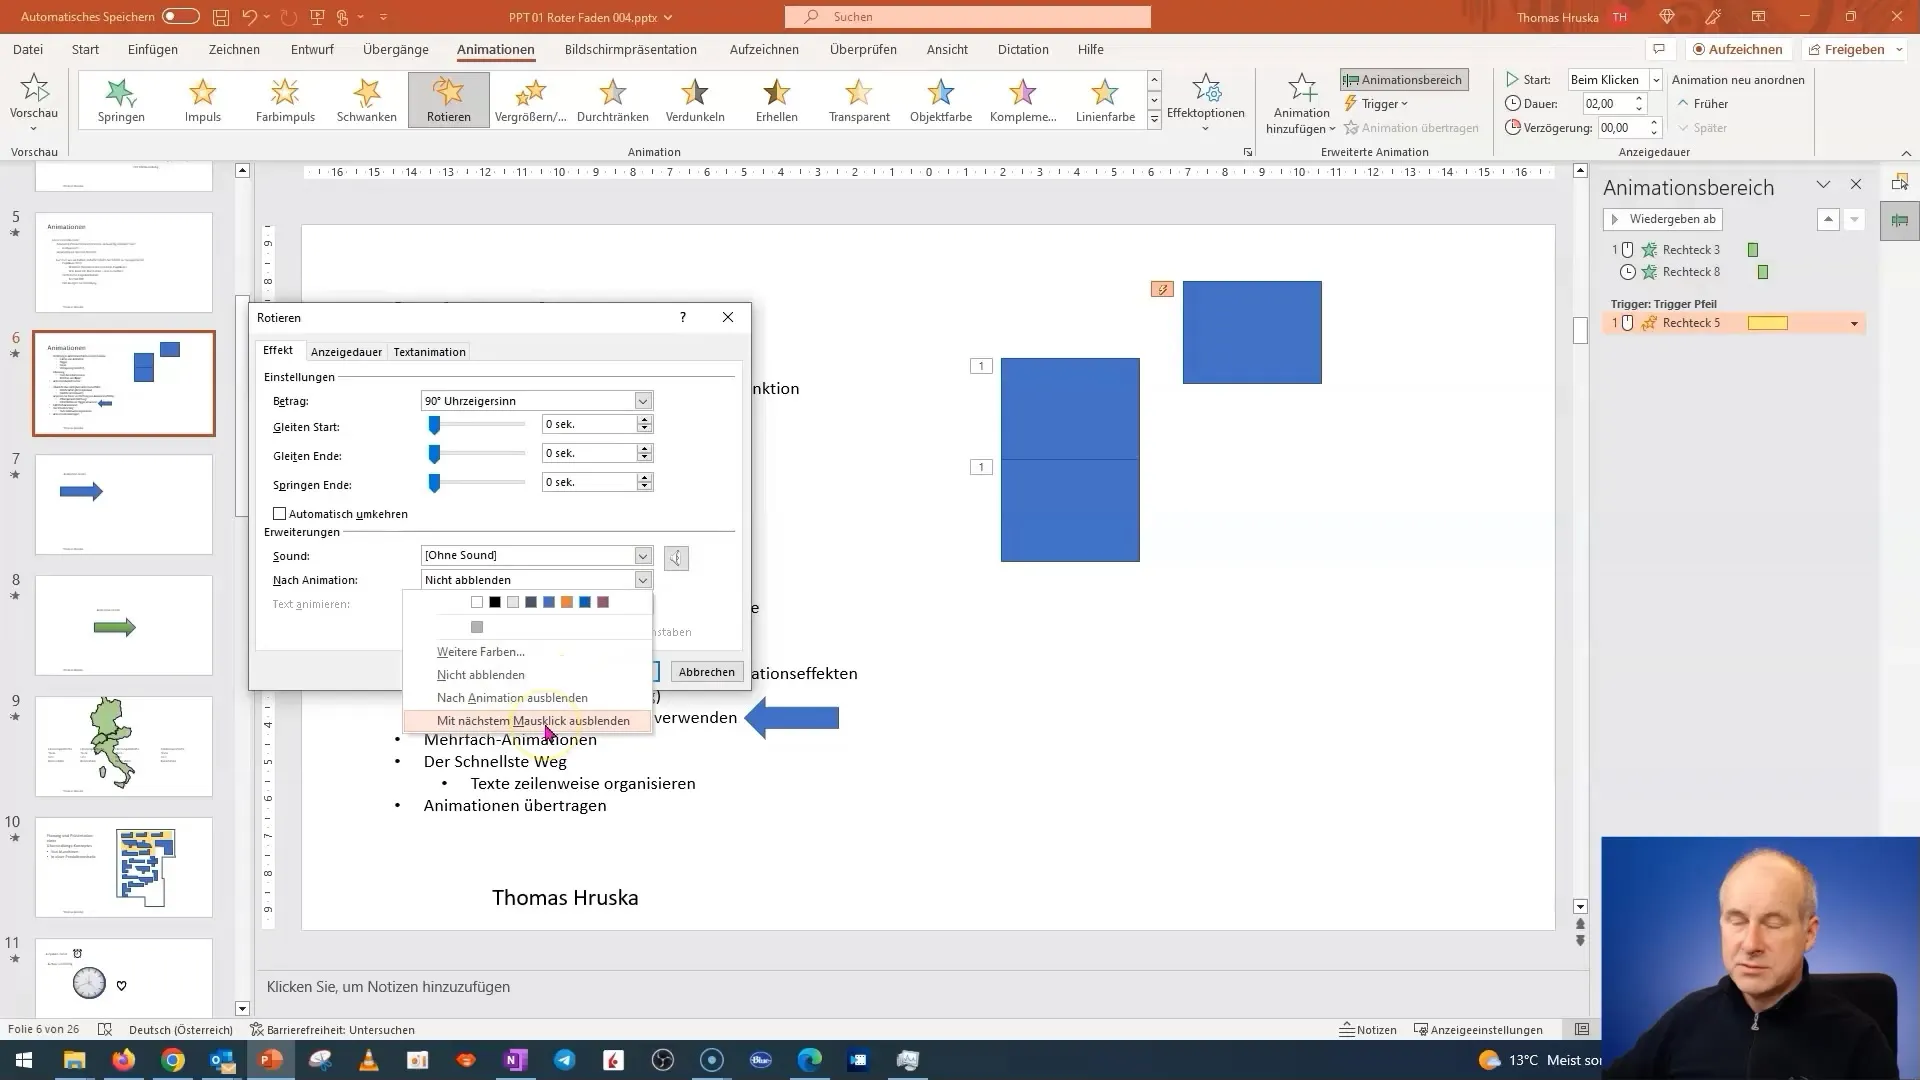
Task: Select Mit nächstem Mausklick ausblenden option
Action: pyautogui.click(x=534, y=721)
